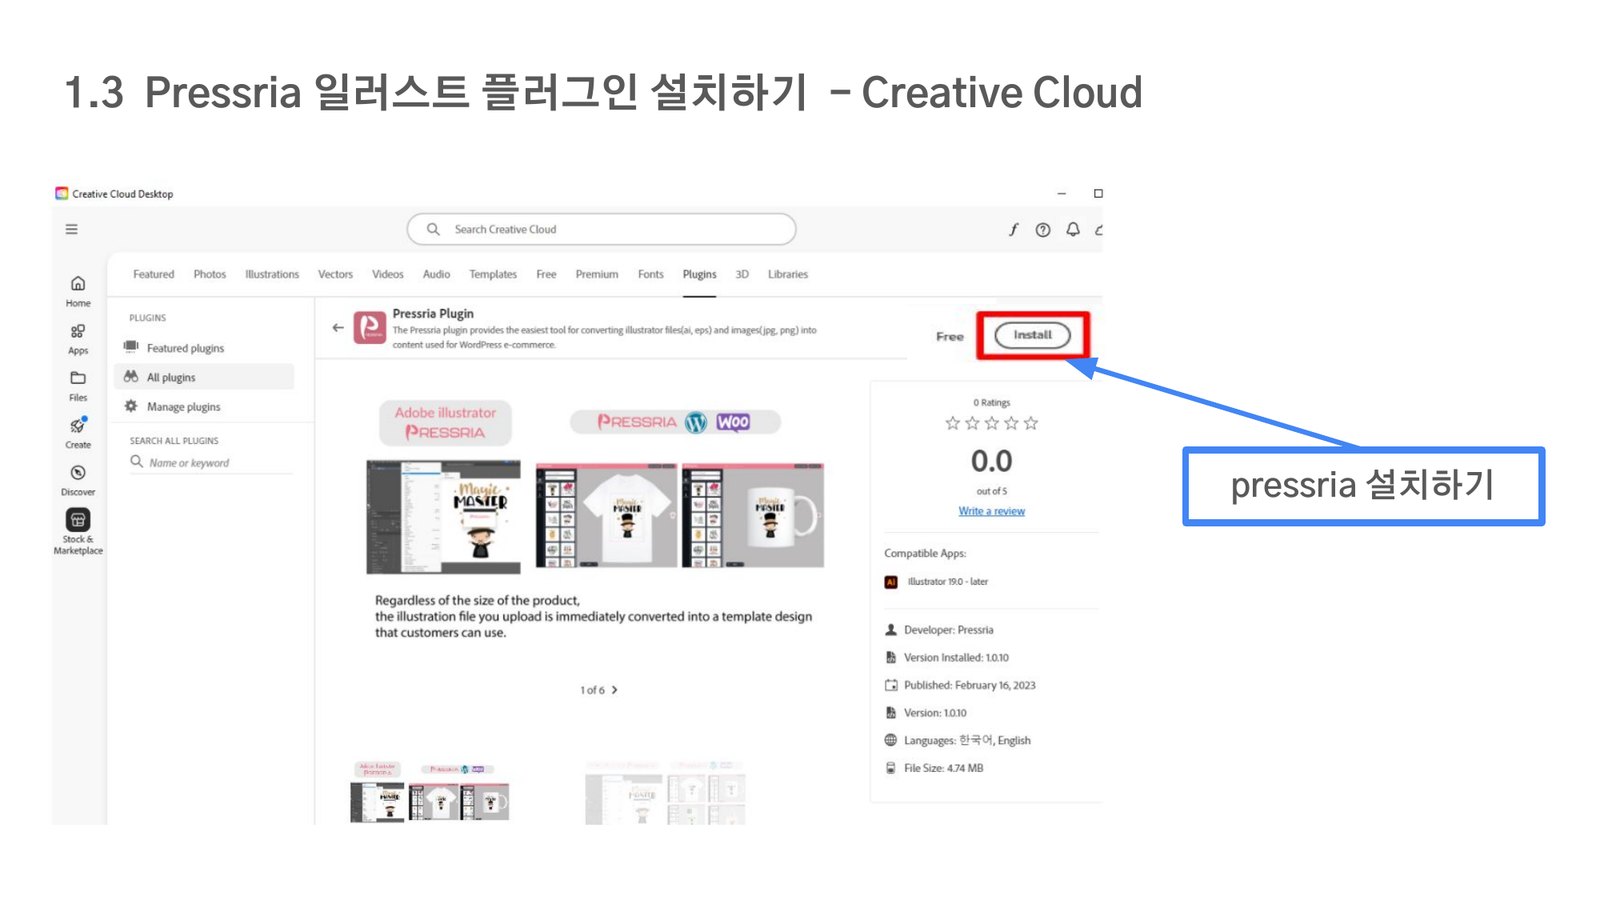Viewport: 1600px width, 900px height.
Task: Click 'Published: February 16, 2023' text
Action: [969, 686]
